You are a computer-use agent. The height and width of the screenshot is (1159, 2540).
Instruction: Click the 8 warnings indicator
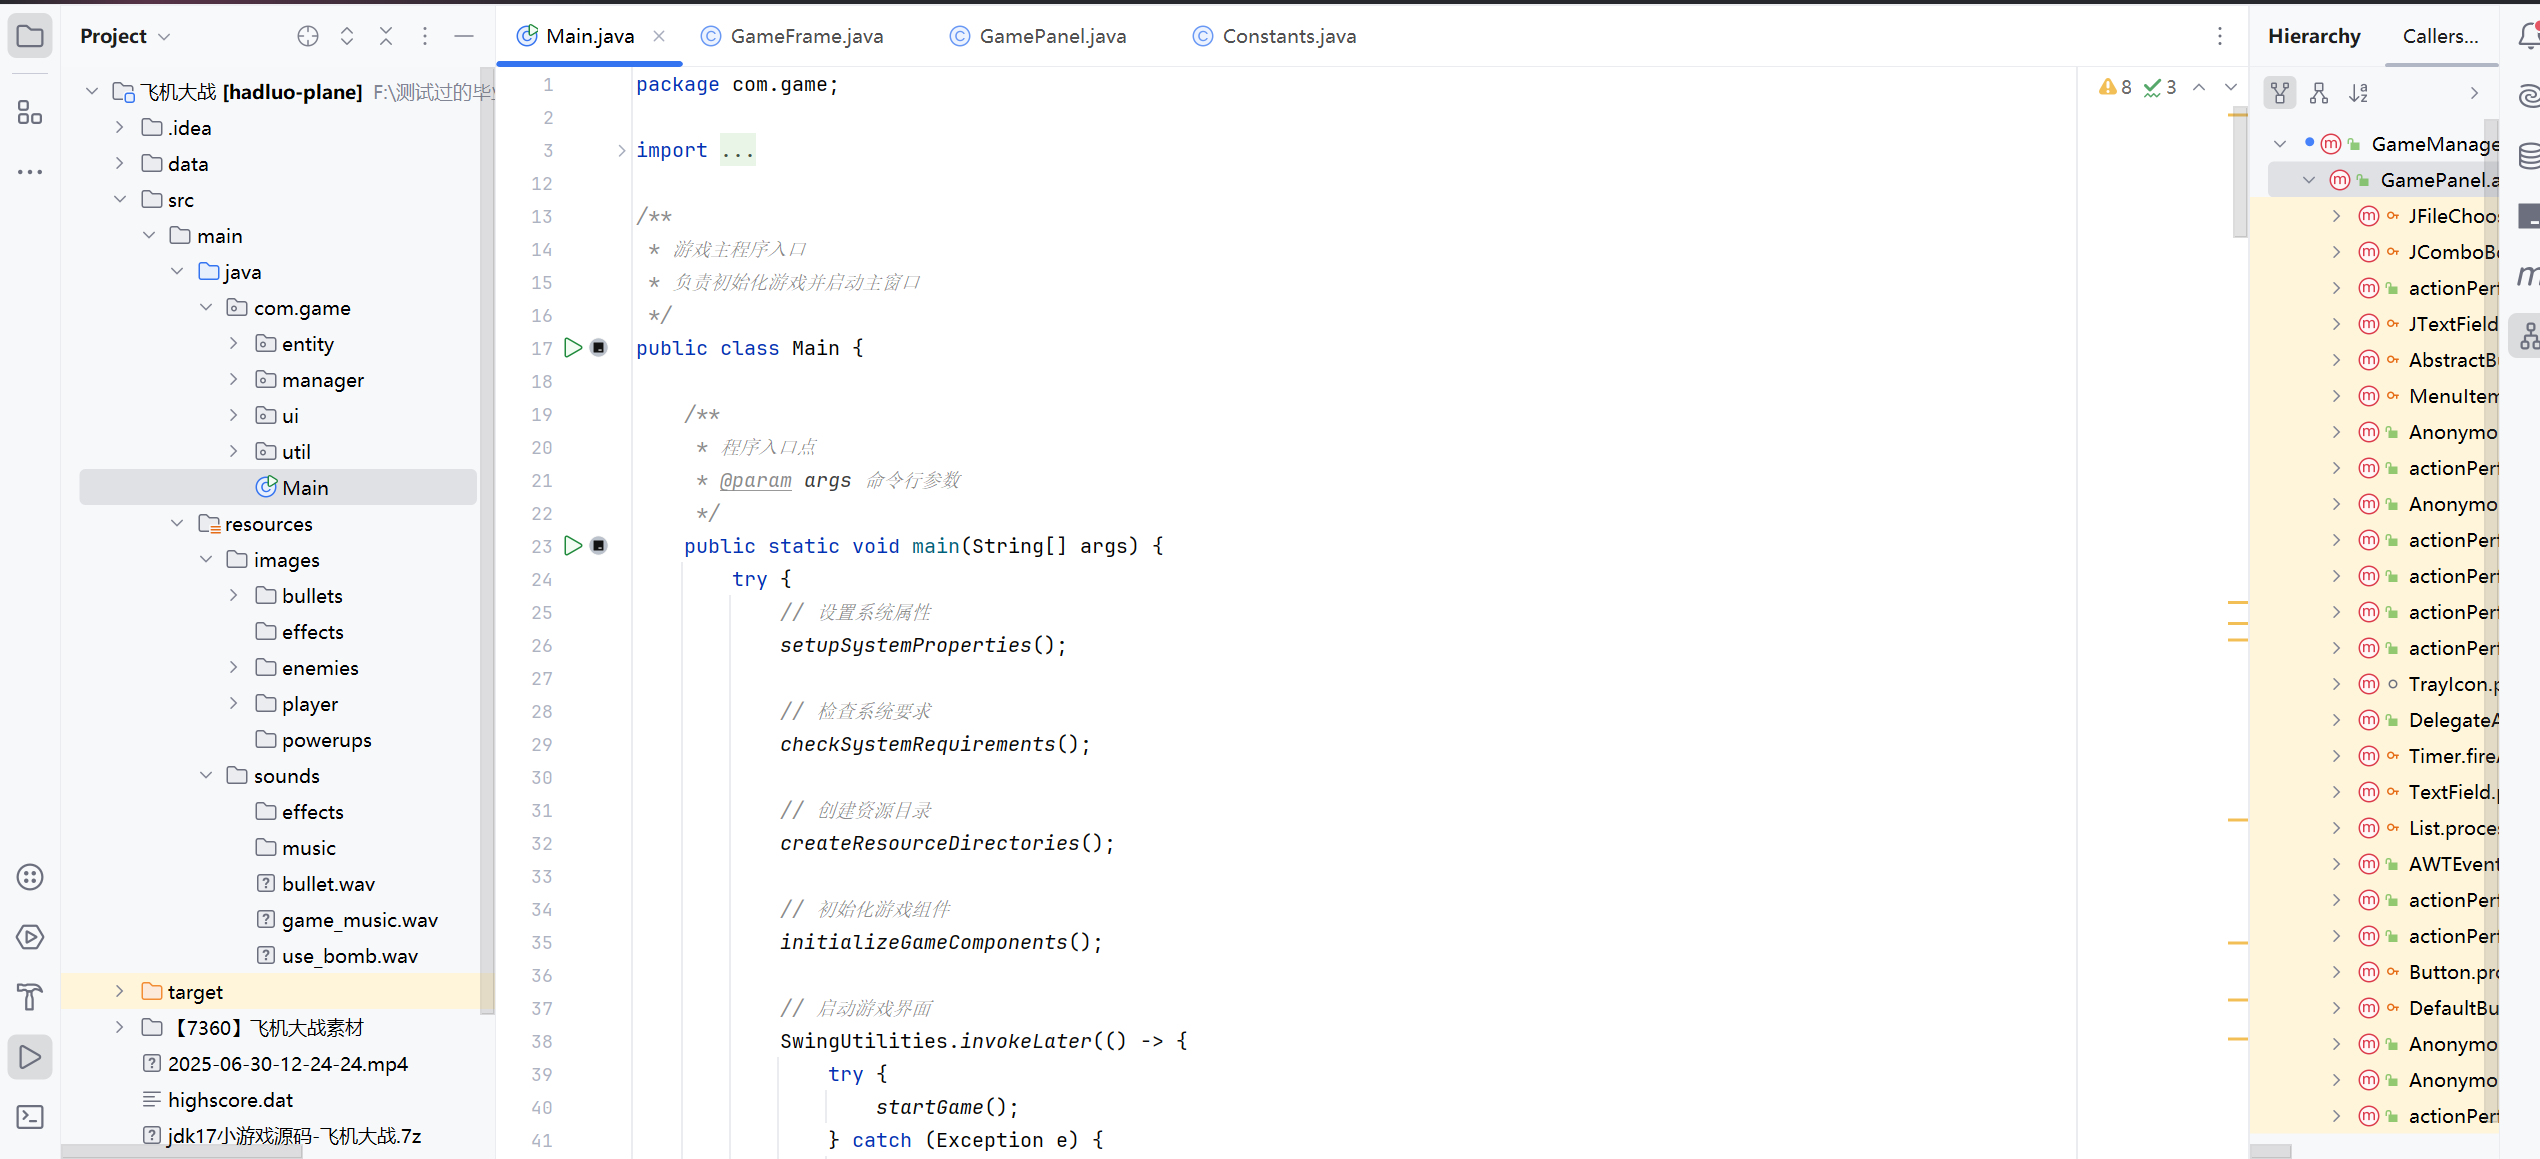click(2115, 87)
